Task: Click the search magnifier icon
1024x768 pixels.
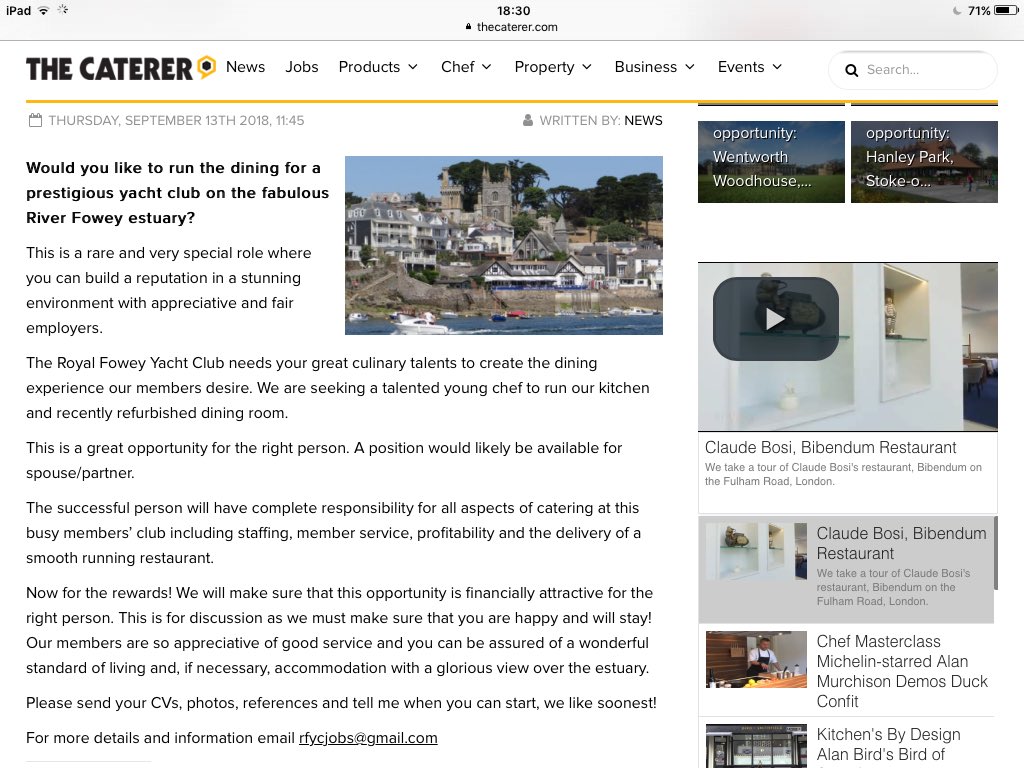Action: pos(852,70)
